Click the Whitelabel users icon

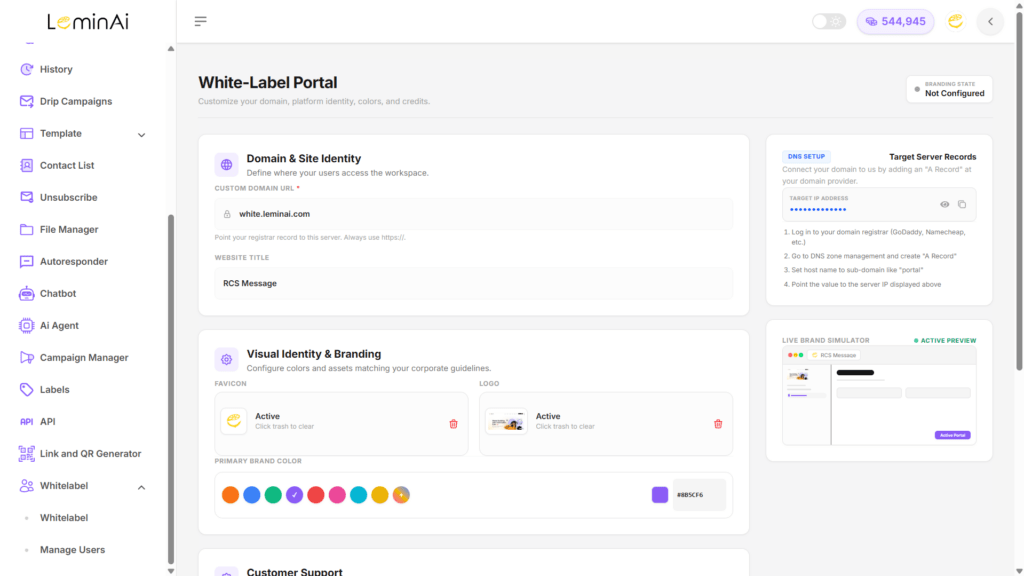coord(26,485)
